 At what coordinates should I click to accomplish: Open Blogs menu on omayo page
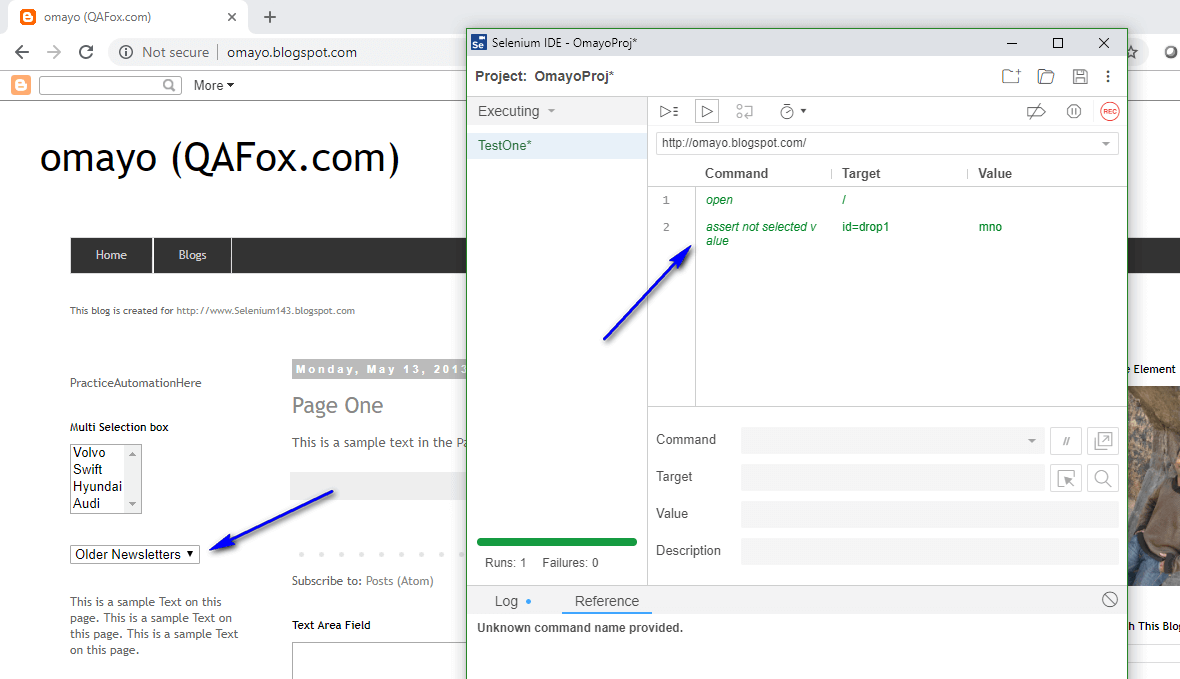pyautogui.click(x=193, y=255)
